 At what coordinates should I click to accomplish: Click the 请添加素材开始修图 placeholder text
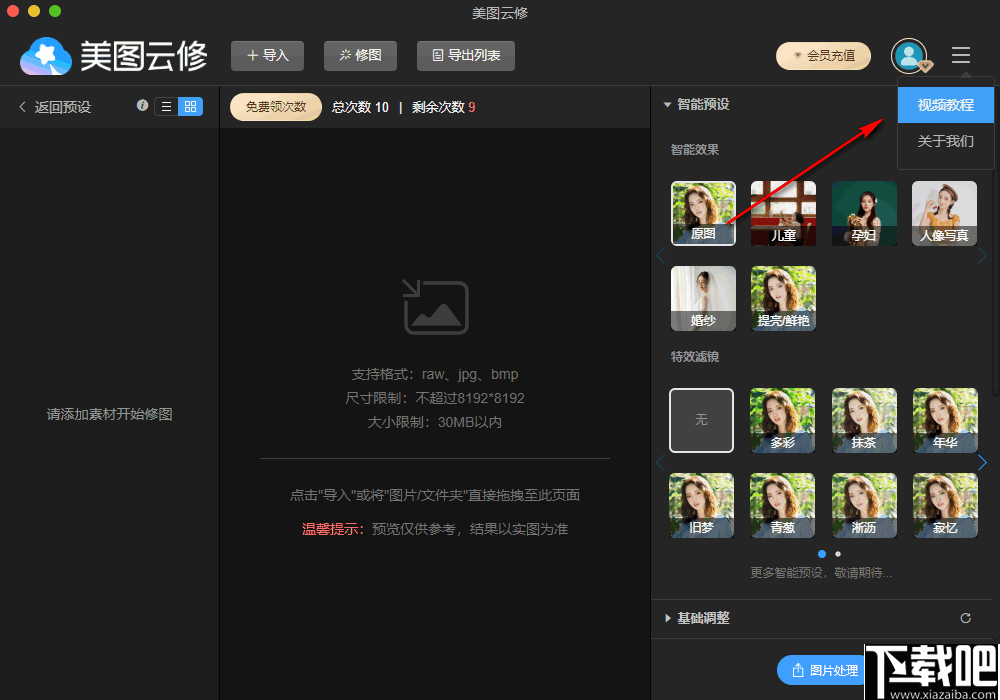(x=110, y=414)
